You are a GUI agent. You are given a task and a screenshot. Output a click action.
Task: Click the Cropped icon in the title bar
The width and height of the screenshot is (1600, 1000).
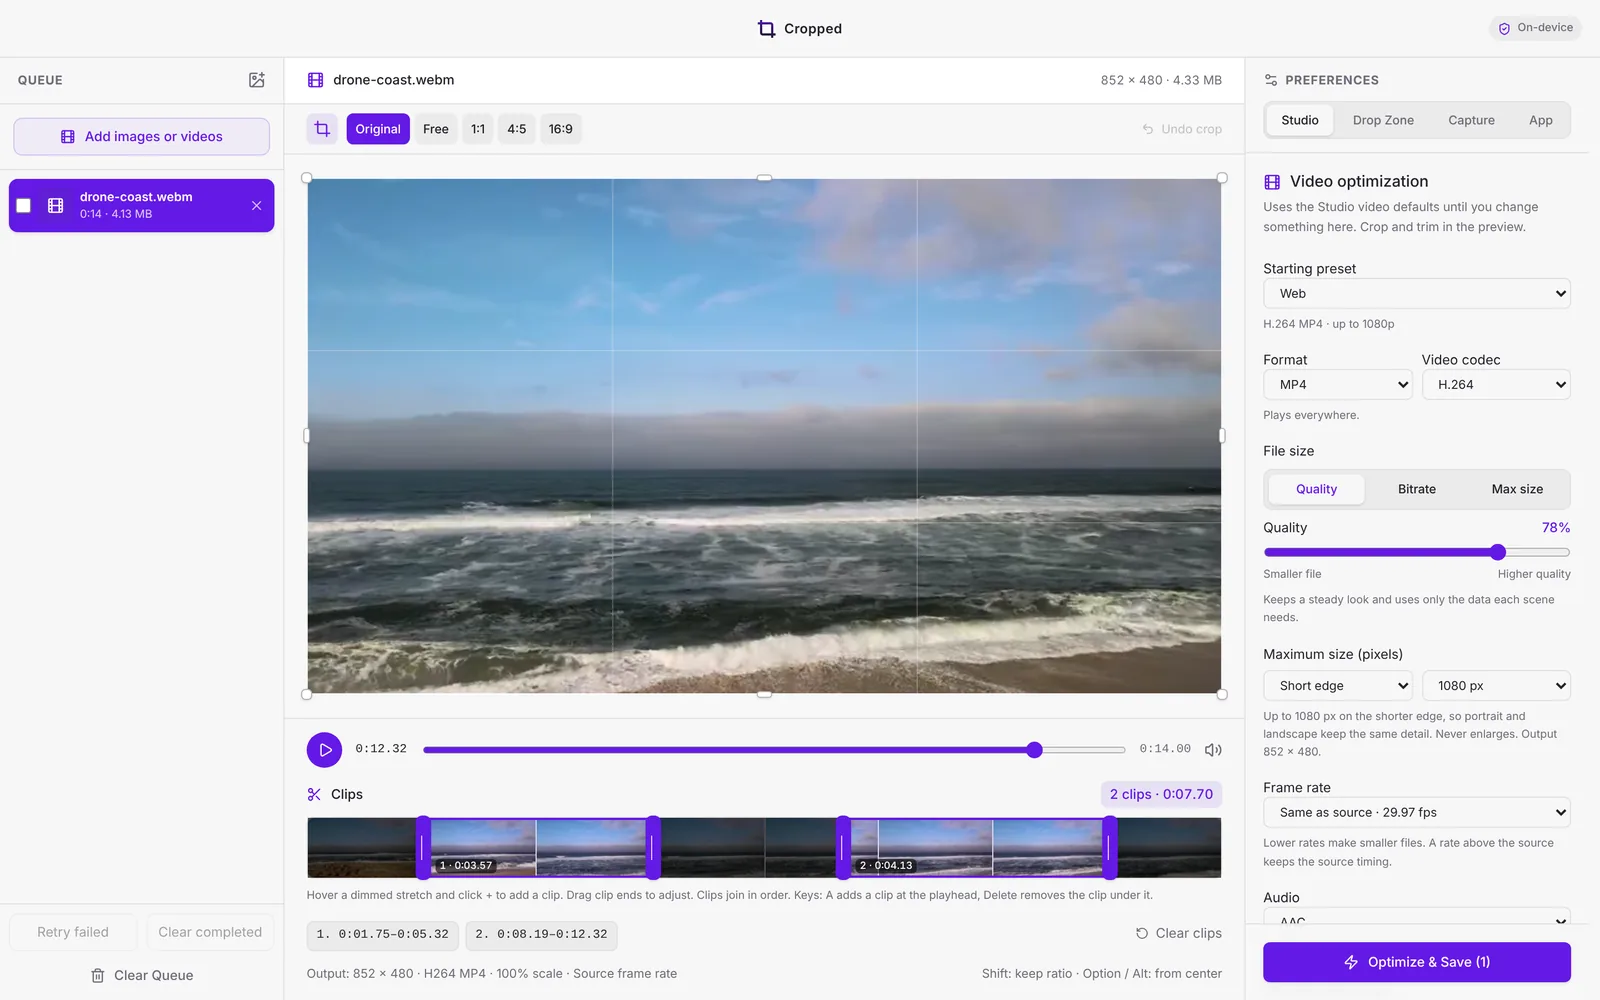[x=766, y=29]
